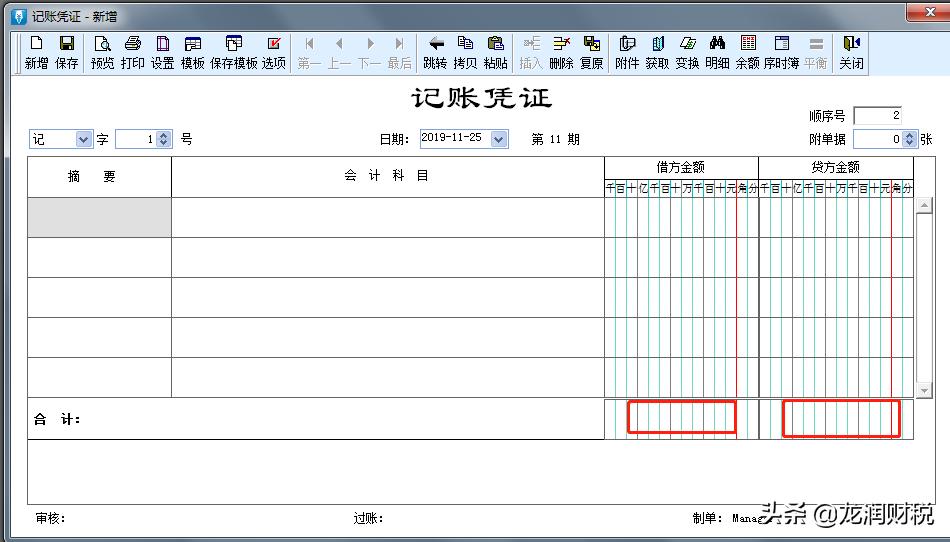Click the 第 11 期 period text

pyautogui.click(x=556, y=139)
